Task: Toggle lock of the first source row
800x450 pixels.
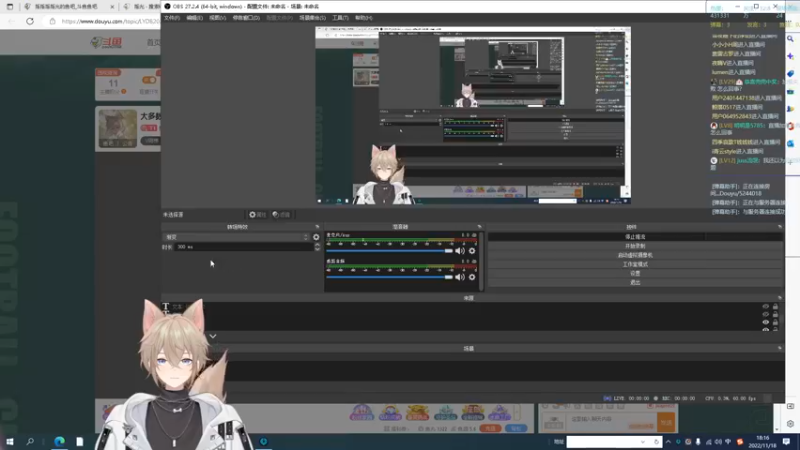Action: pos(776,307)
